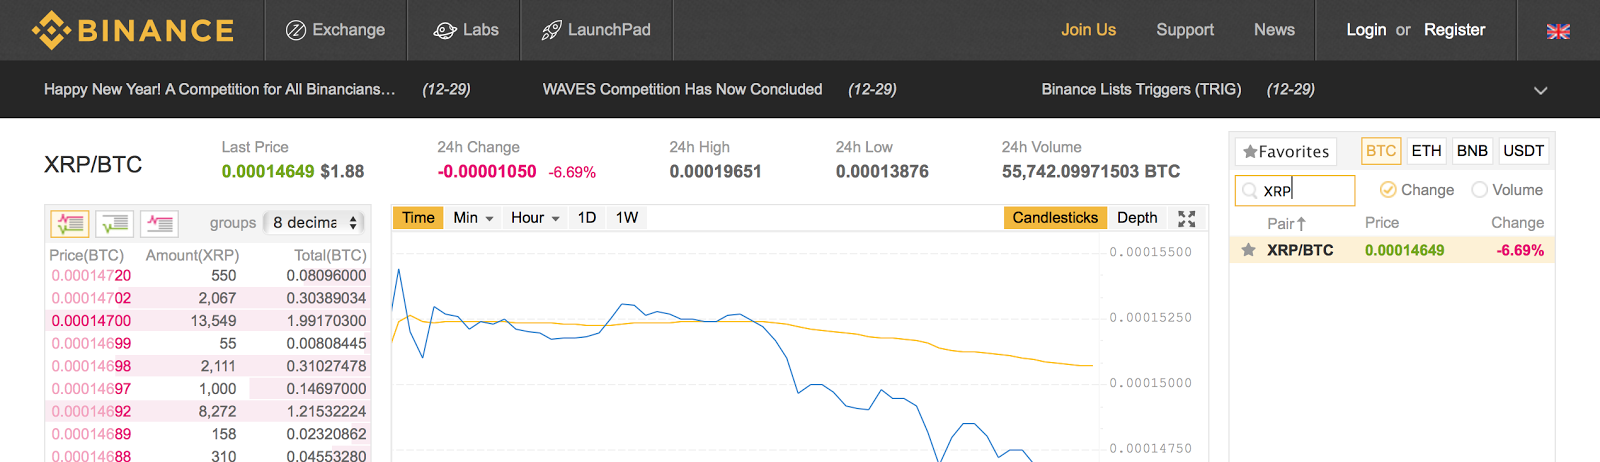The image size is (1600, 462).
Task: Open WAVES Competition concluded announcement
Action: pos(682,89)
